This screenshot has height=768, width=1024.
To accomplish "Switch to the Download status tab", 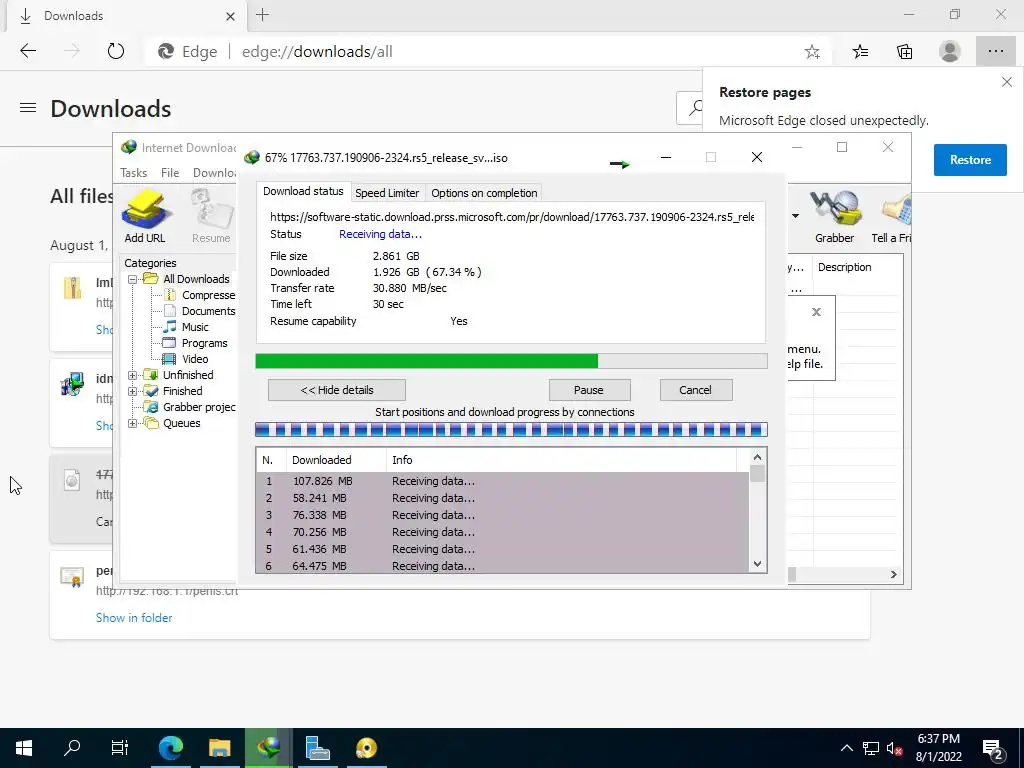I will (x=303, y=191).
